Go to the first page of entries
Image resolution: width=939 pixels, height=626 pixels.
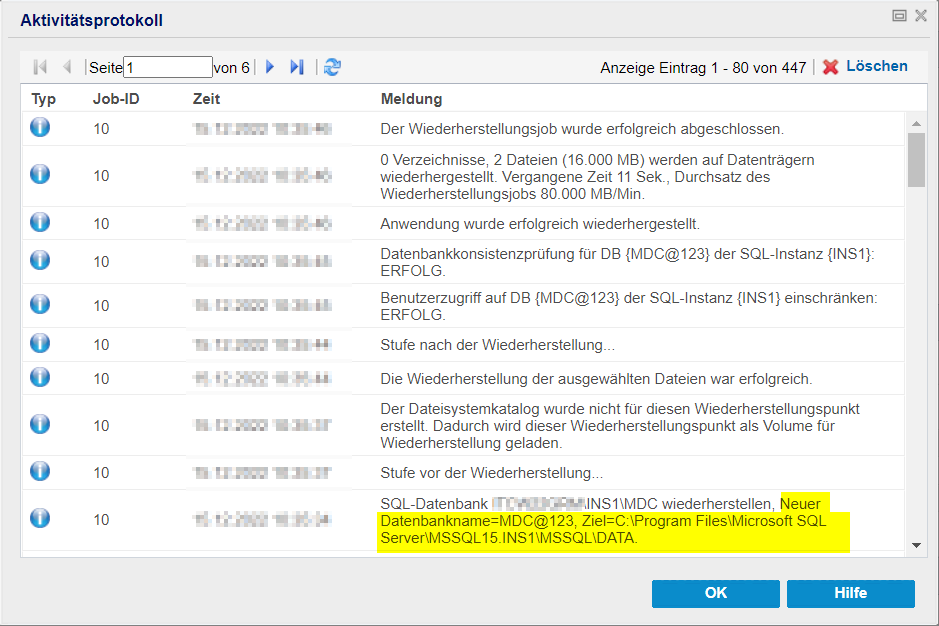coord(40,67)
